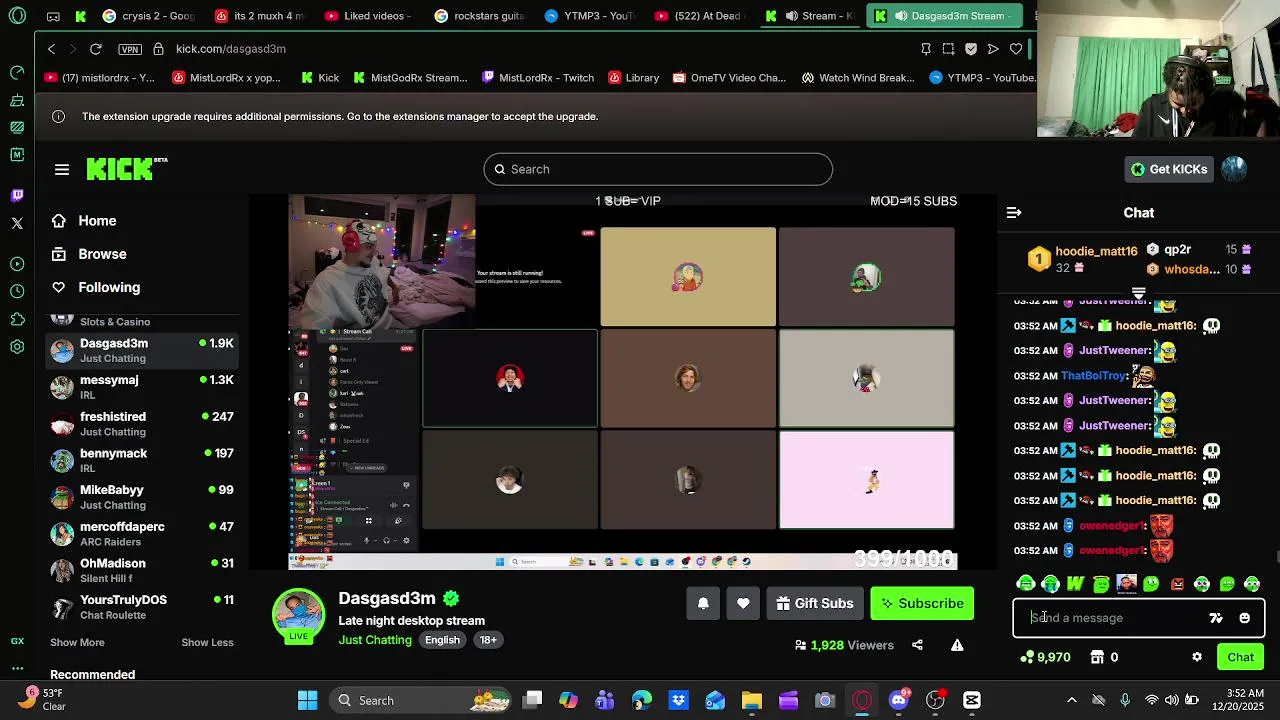Viewport: 1280px width, 720px height.
Task: Open the Kick hamburger sidebar menu
Action: coord(62,170)
